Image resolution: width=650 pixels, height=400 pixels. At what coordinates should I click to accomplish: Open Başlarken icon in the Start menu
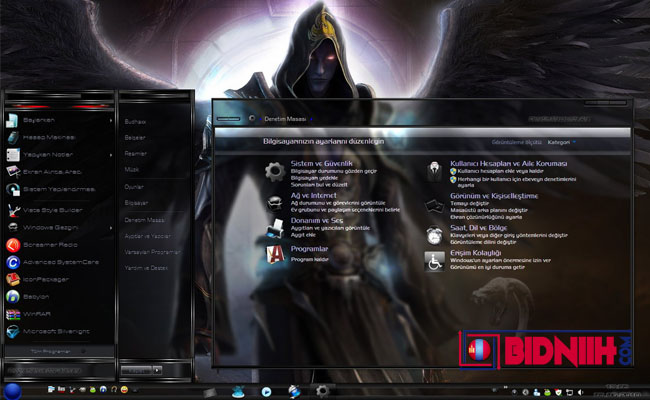[12, 120]
